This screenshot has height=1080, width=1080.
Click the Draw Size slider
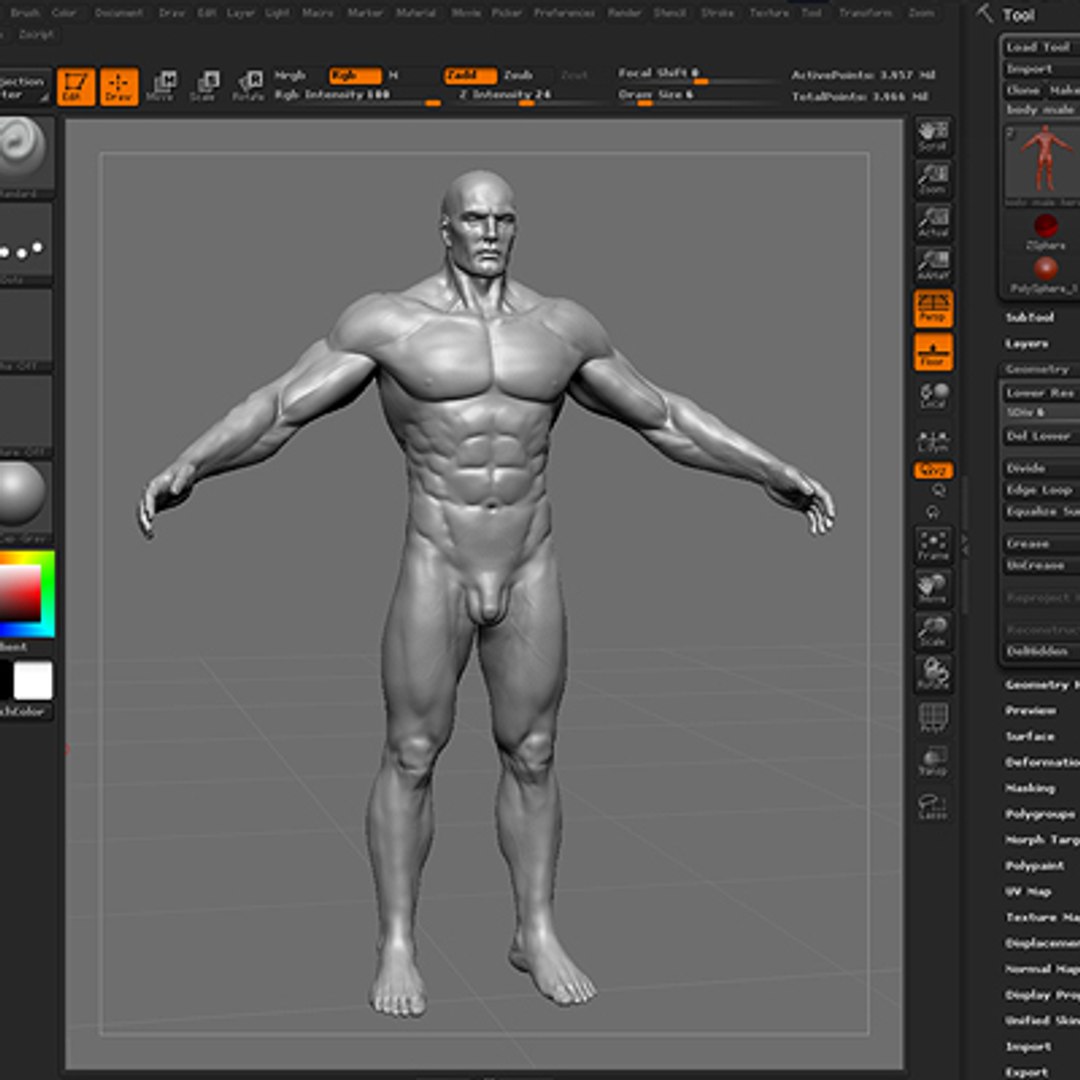[x=696, y=96]
